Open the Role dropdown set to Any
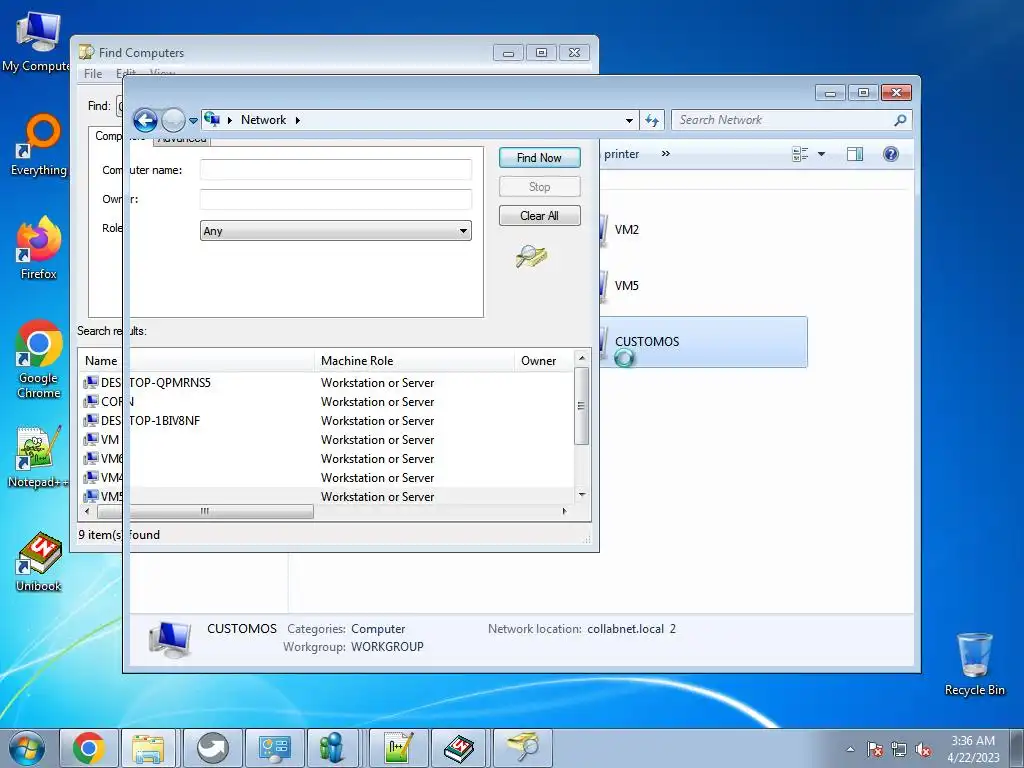Screen dimensions: 1024x768 click(336, 231)
